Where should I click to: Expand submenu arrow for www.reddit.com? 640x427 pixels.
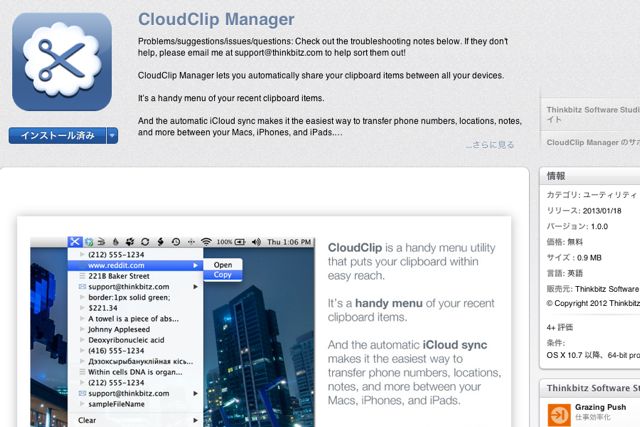[196, 265]
